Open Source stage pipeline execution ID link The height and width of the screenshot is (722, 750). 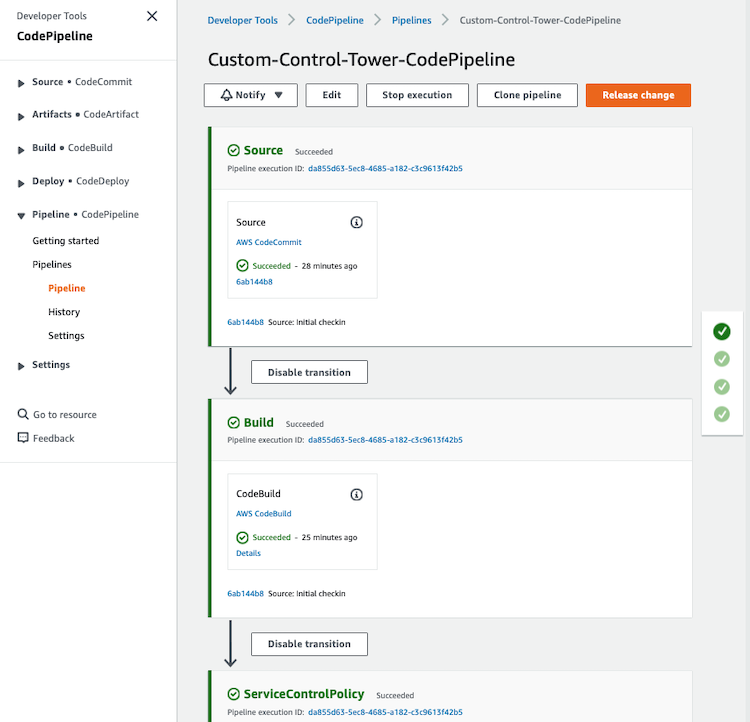pyautogui.click(x=385, y=168)
